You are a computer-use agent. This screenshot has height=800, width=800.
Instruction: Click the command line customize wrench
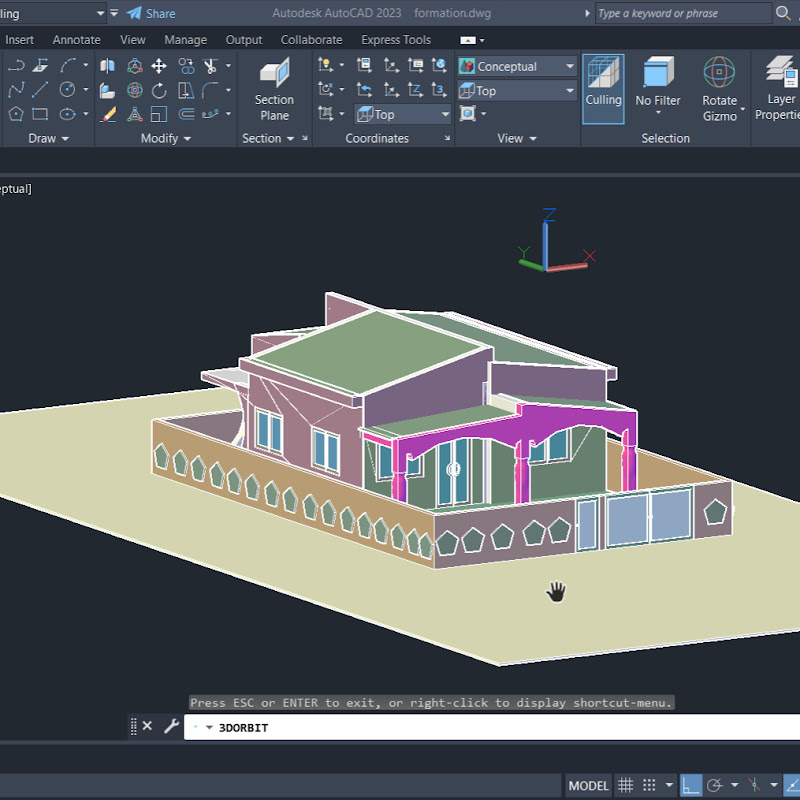coord(171,727)
